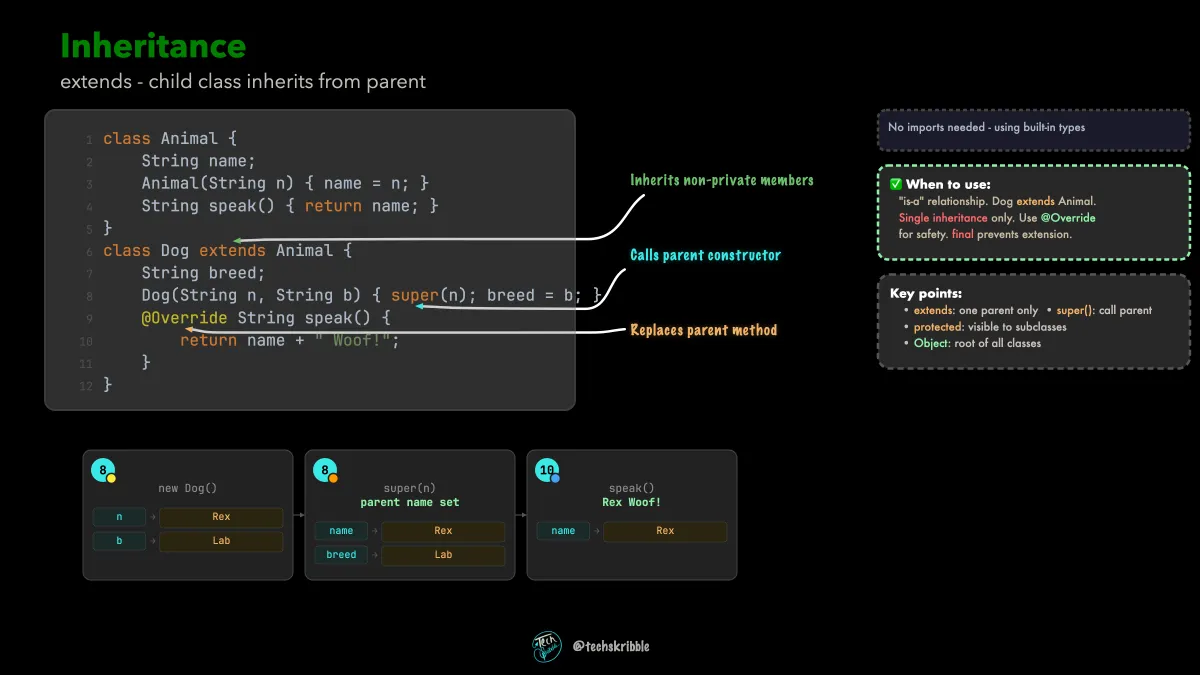Click the Rex value in speak() card
The height and width of the screenshot is (675, 1200).
665,531
